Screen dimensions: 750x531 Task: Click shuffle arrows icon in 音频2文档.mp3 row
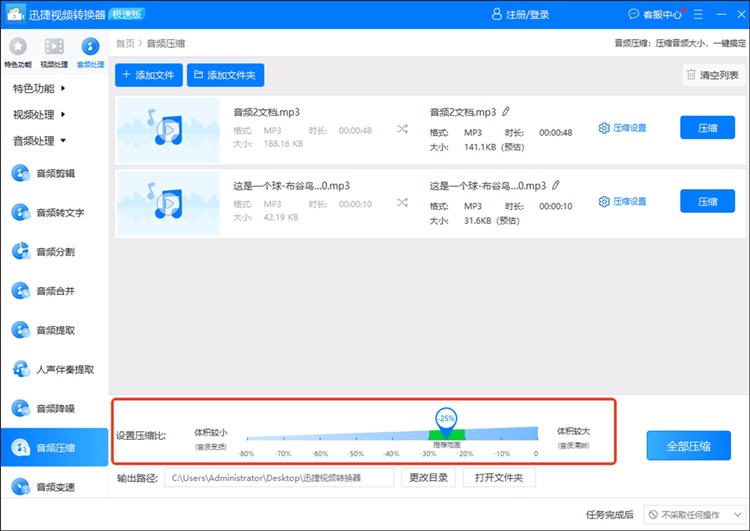coord(402,129)
